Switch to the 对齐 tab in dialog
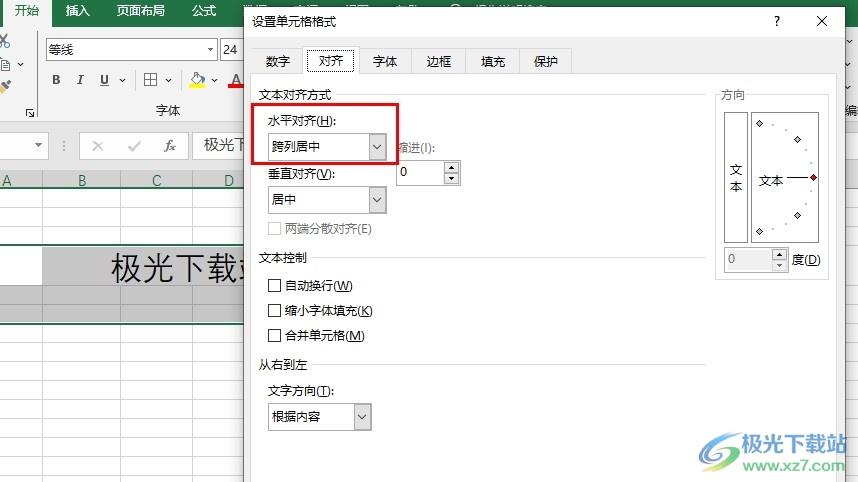The image size is (858, 482). coord(331,61)
